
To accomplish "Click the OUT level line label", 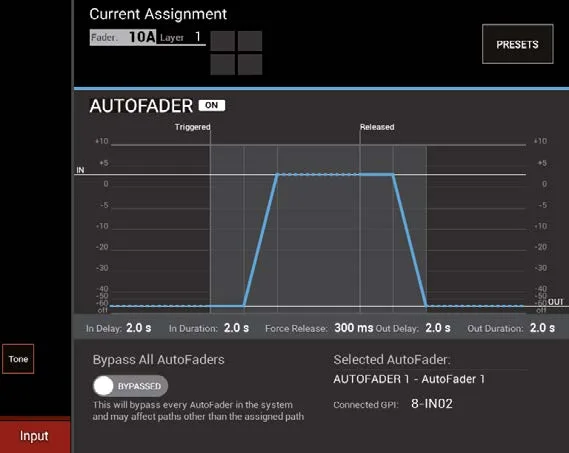I will tap(555, 302).
